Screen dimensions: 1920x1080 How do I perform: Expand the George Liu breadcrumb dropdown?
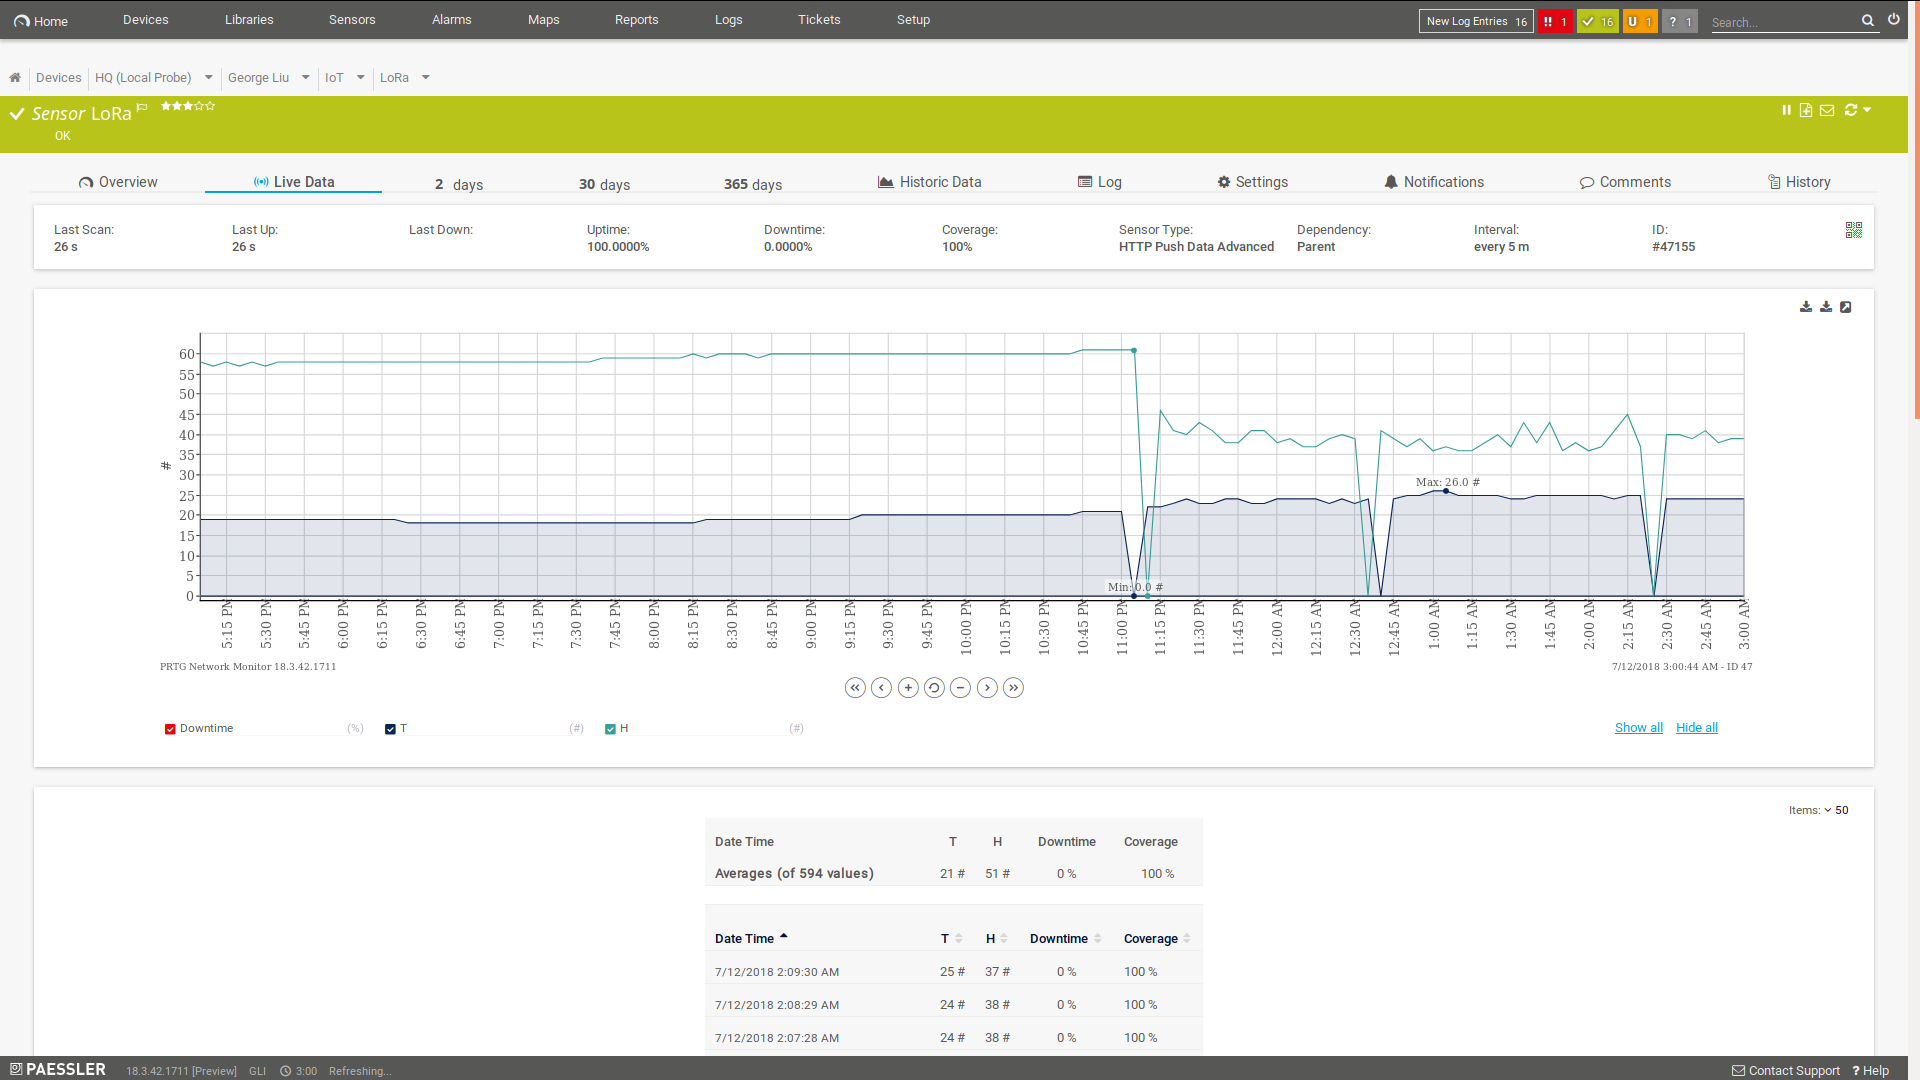[x=306, y=78]
